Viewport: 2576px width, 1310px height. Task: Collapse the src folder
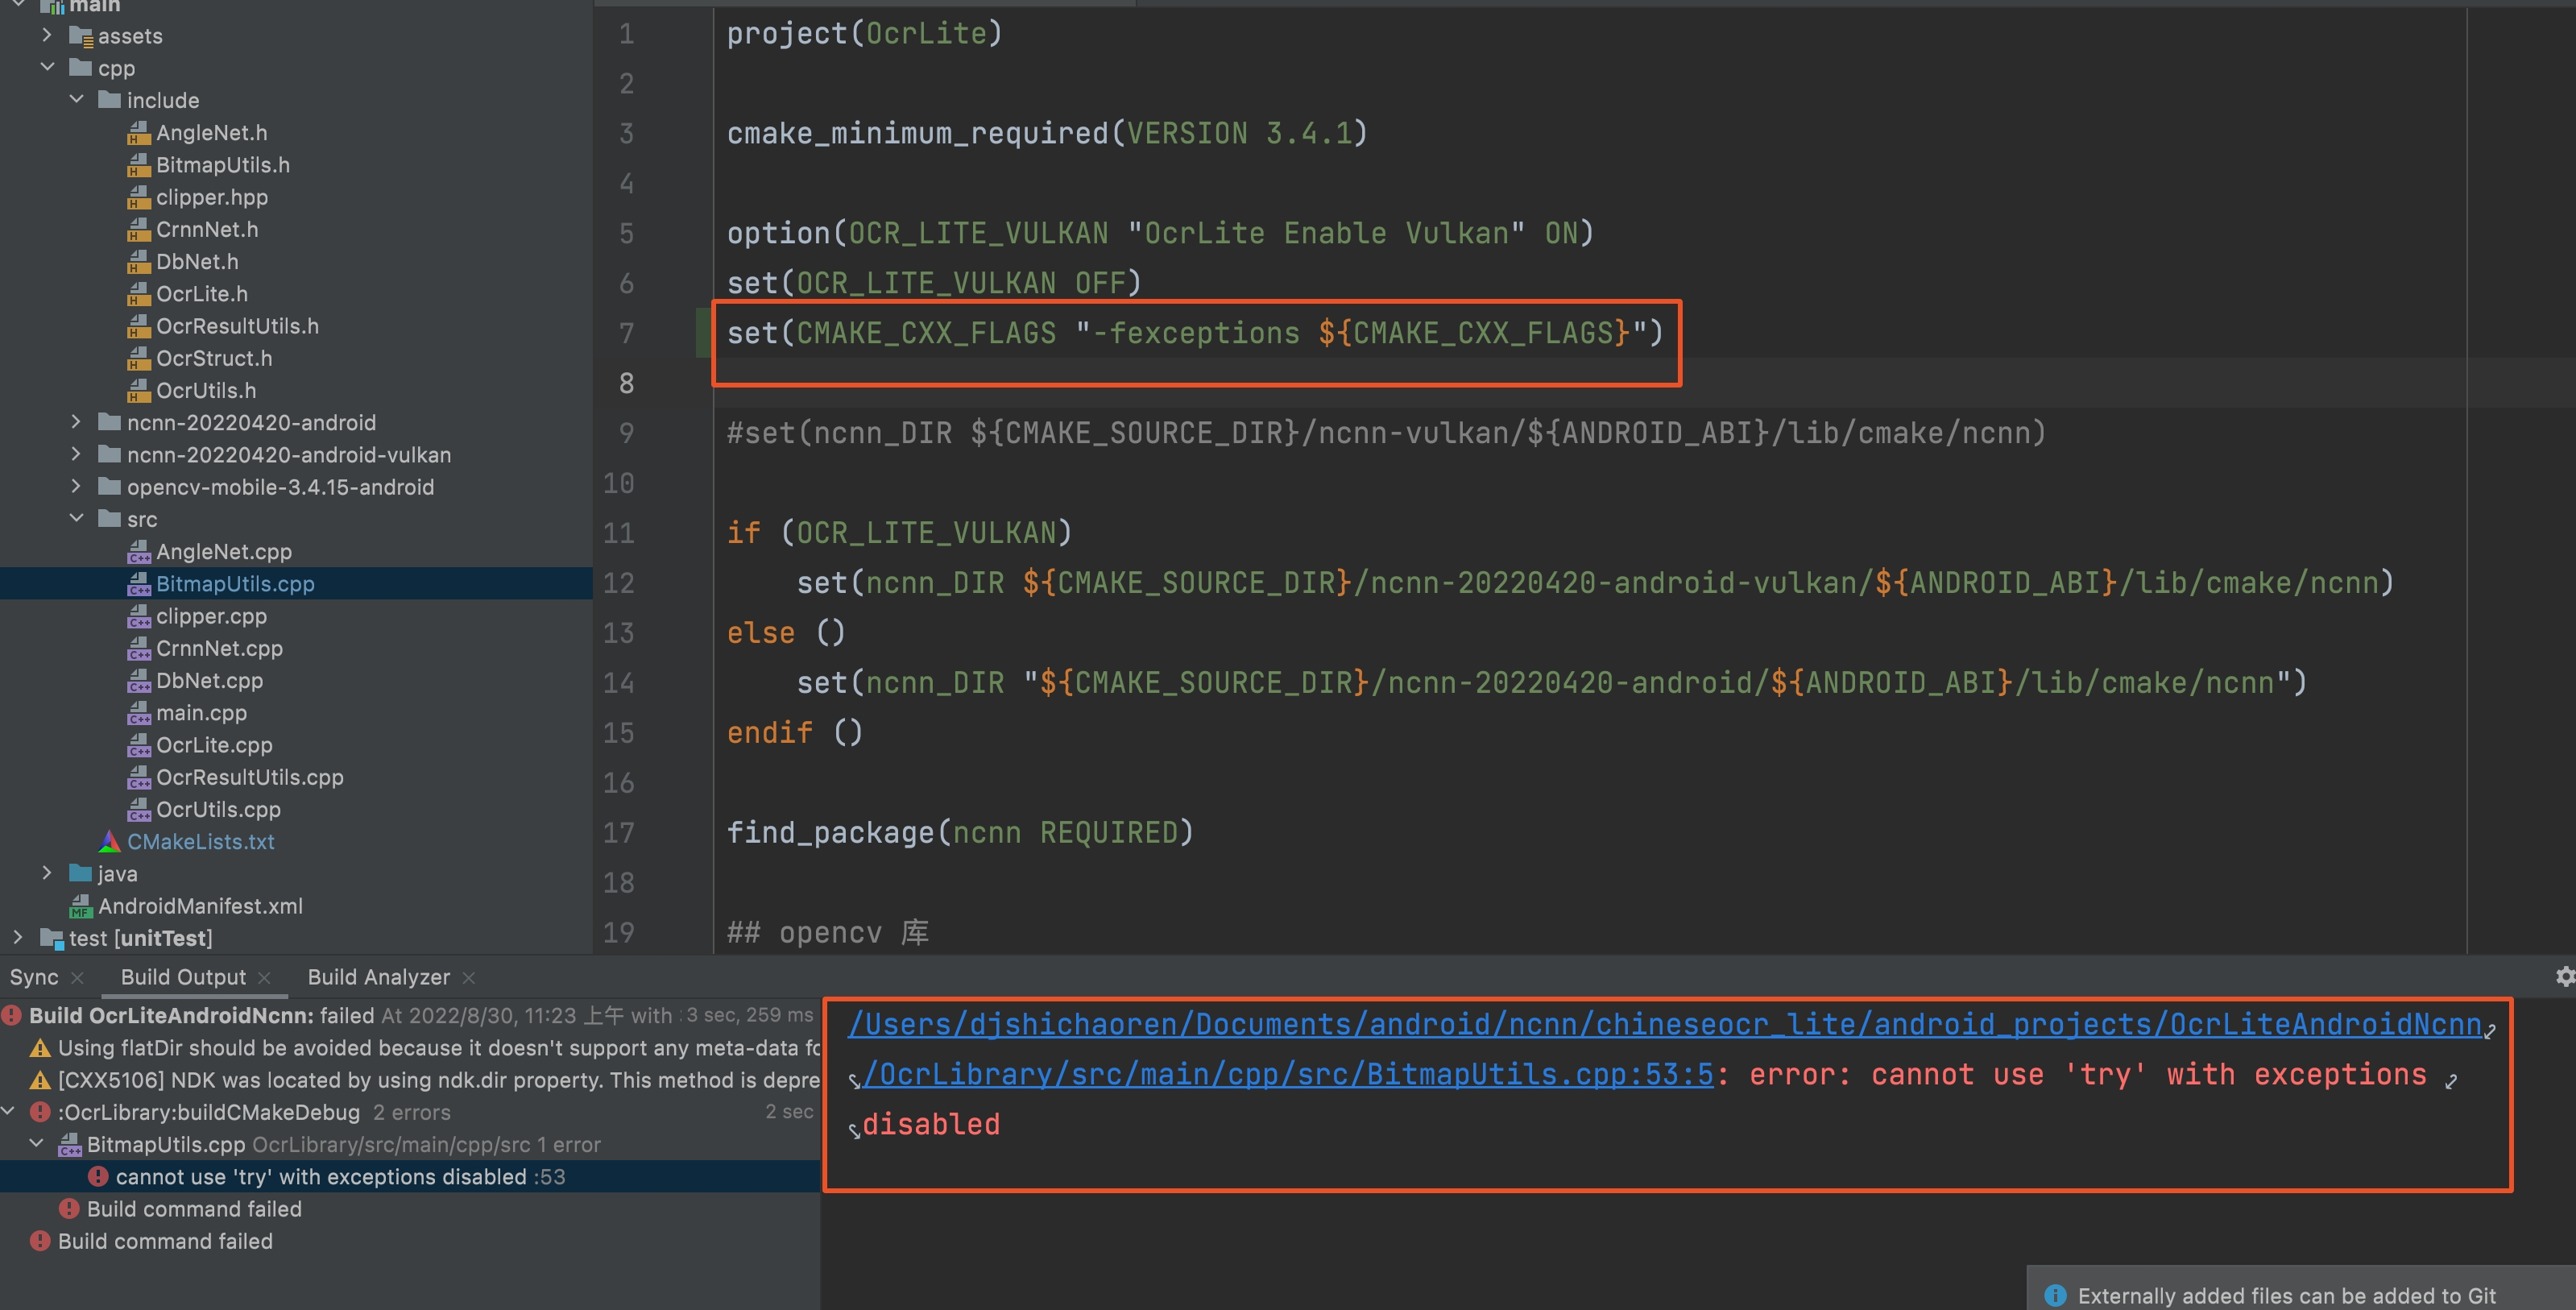tap(76, 519)
